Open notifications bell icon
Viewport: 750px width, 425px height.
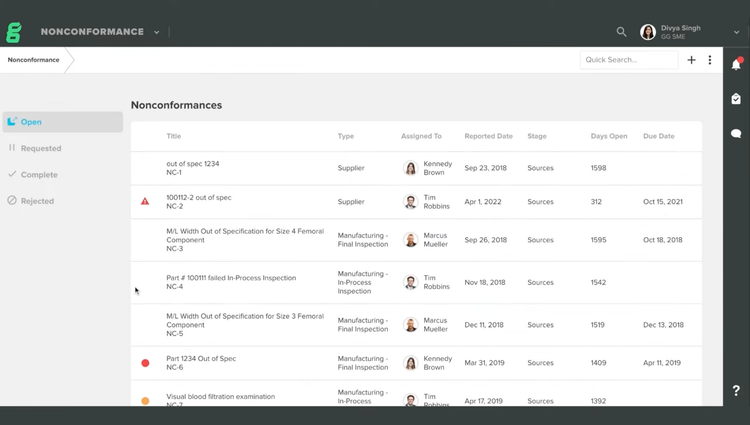pos(736,64)
